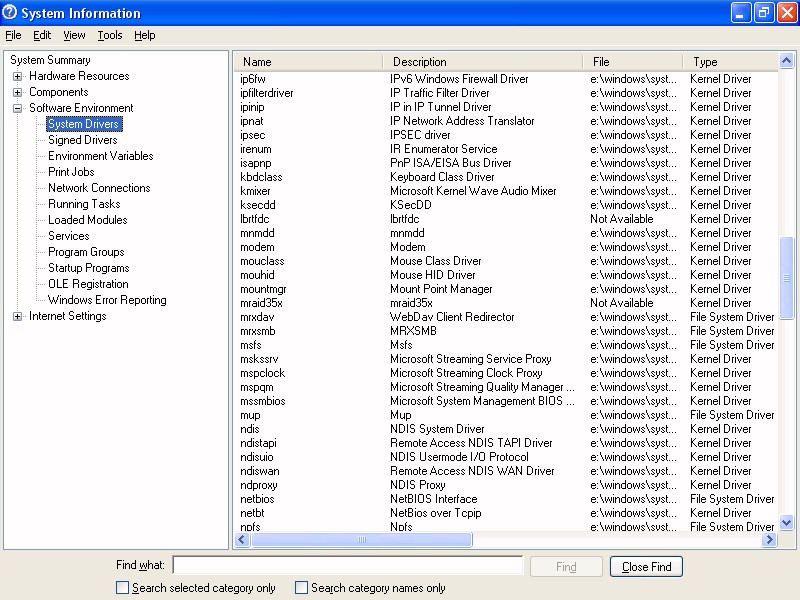Open the File menu
800x600 pixels.
[13, 35]
